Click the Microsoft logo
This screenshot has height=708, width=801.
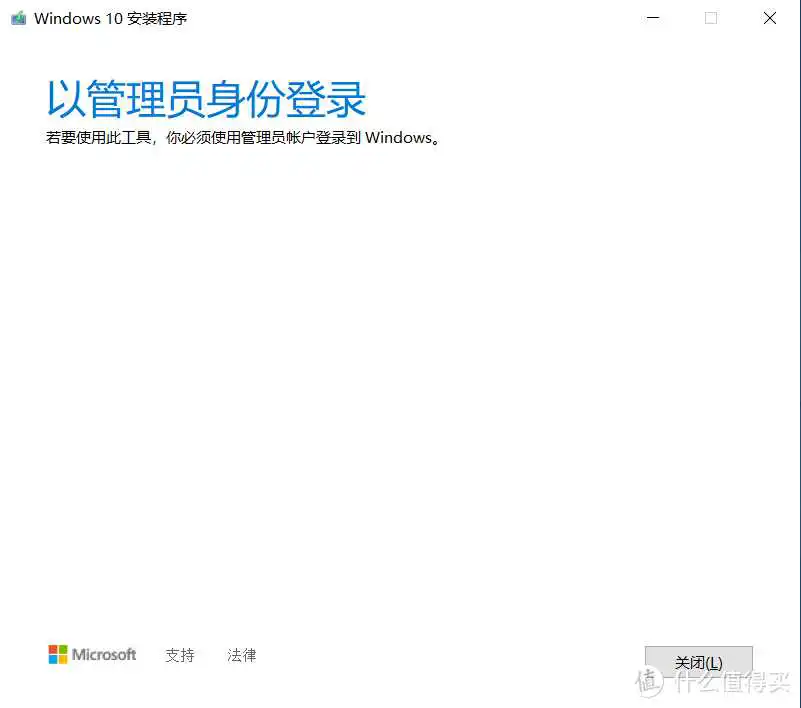[92, 654]
